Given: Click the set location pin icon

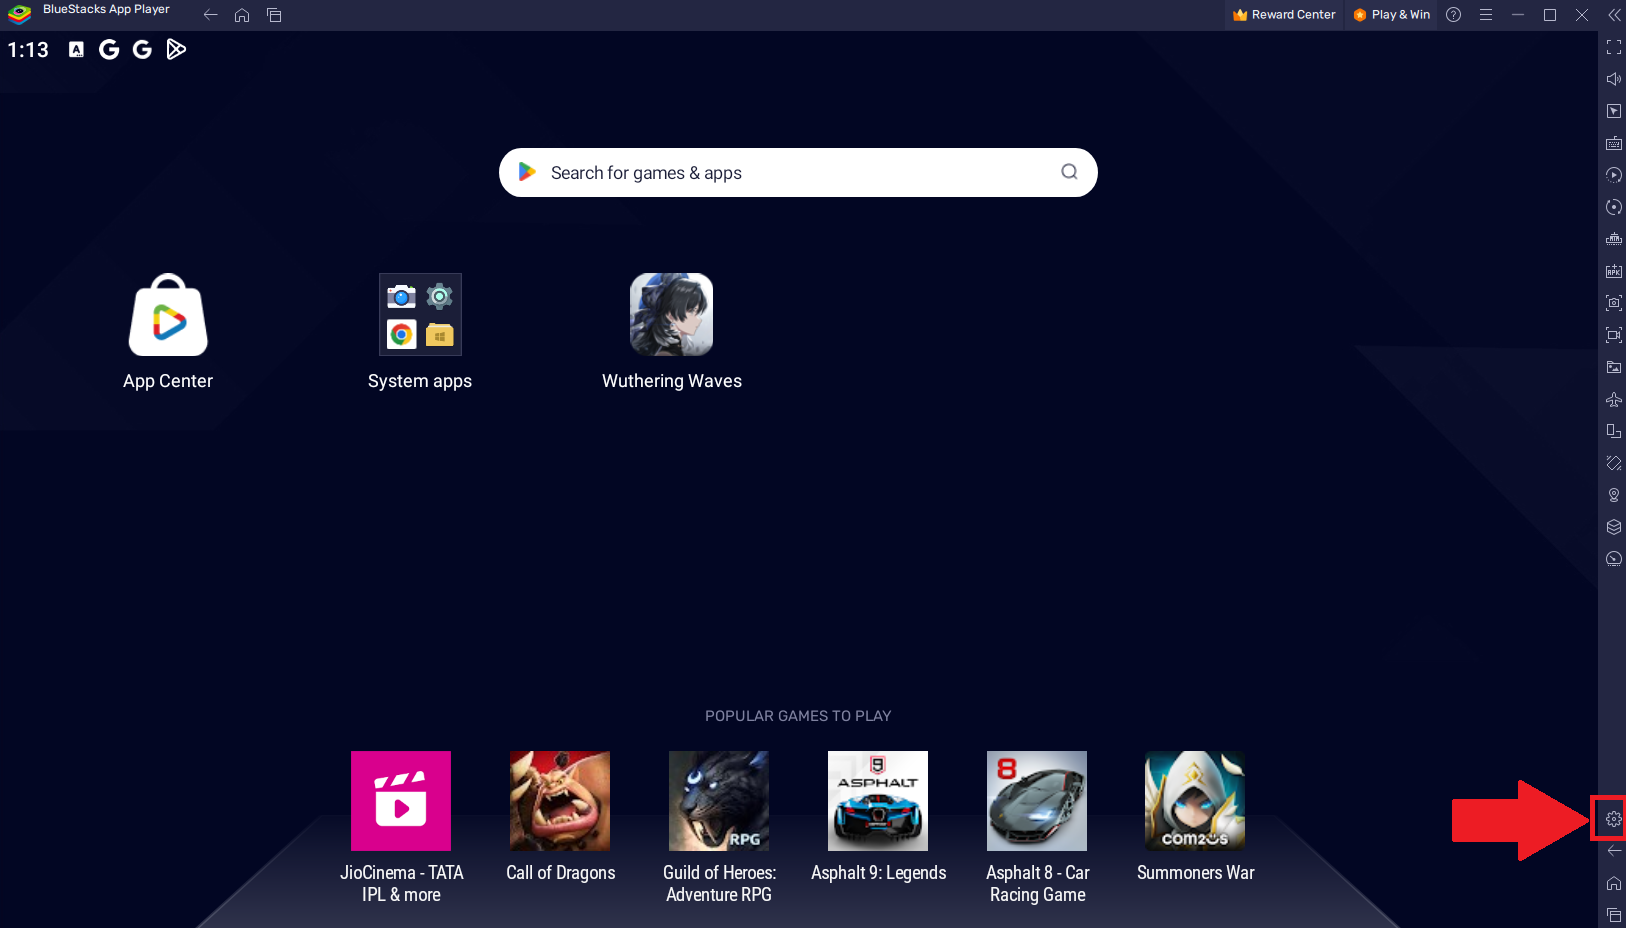Looking at the screenshot, I should pyautogui.click(x=1614, y=495).
